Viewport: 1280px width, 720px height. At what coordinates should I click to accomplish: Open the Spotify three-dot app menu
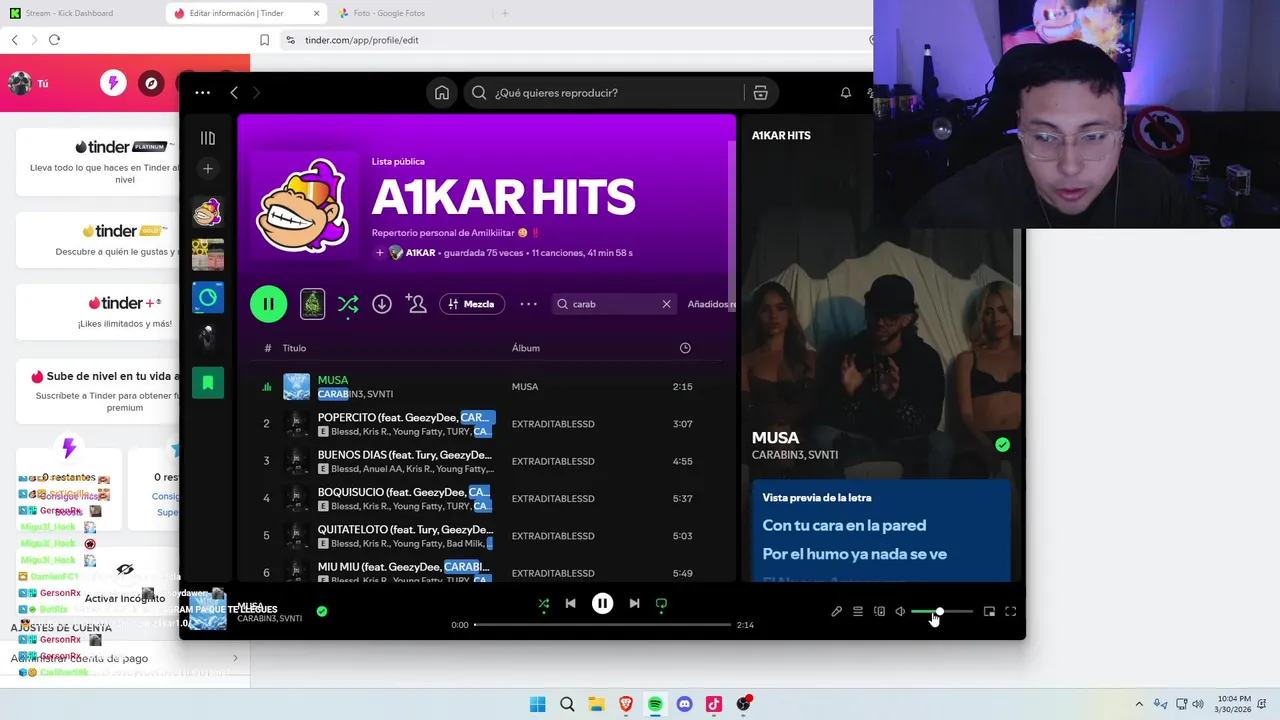coord(203,93)
